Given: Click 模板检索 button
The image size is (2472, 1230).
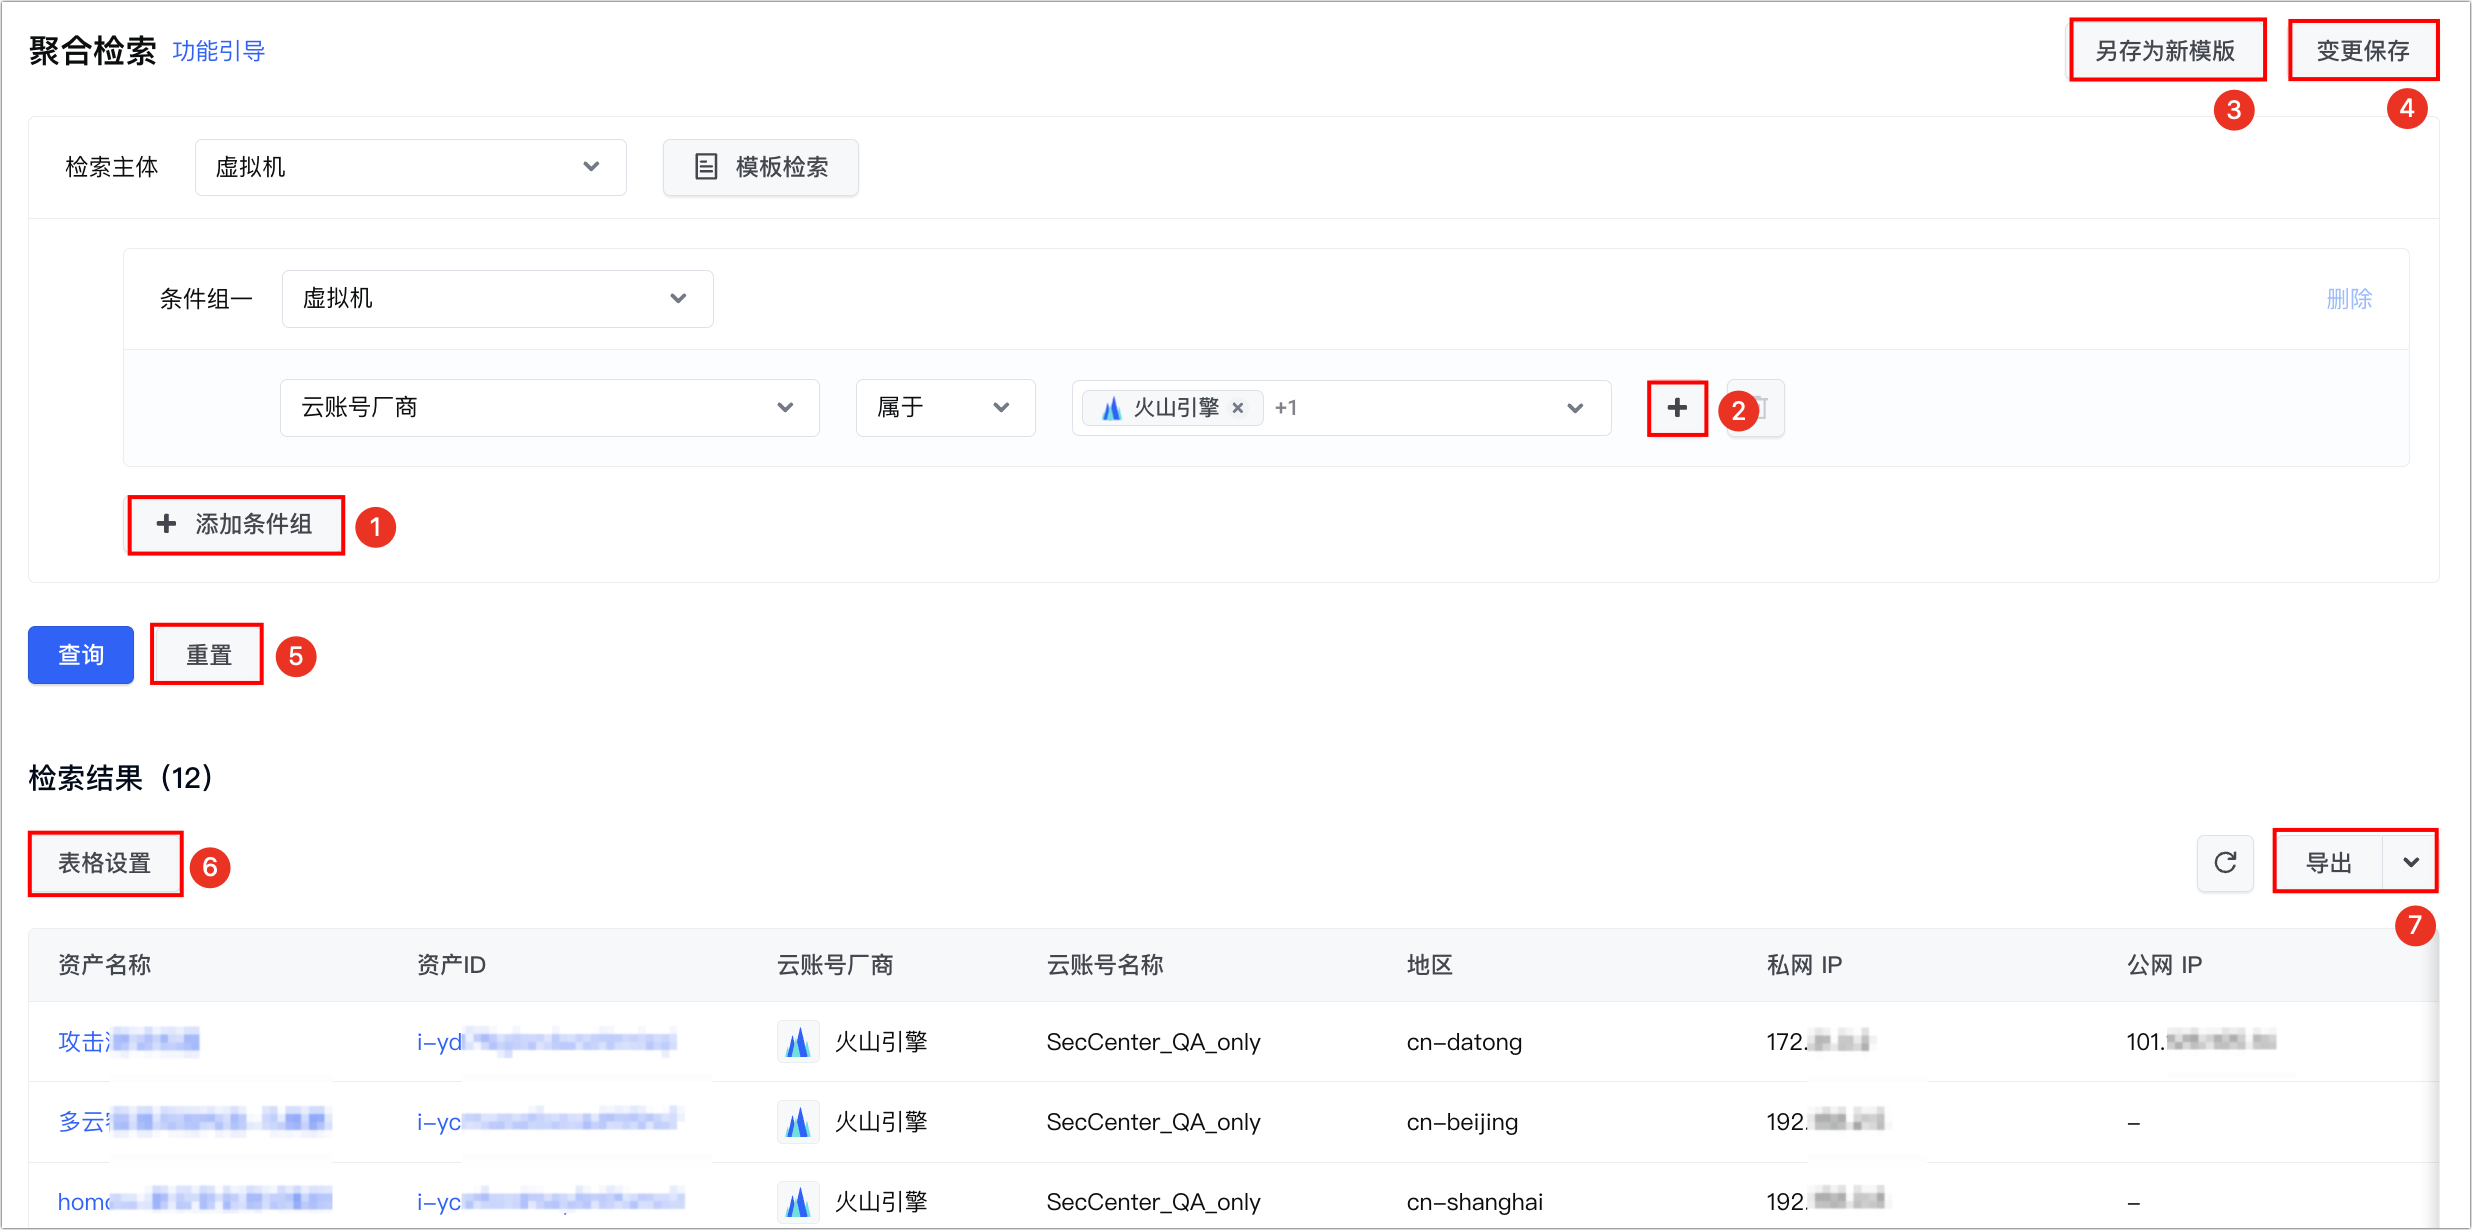Looking at the screenshot, I should 760,167.
